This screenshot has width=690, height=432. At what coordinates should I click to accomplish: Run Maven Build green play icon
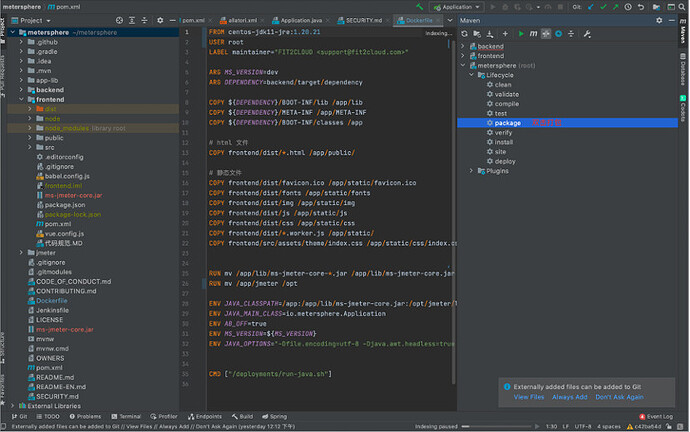pyautogui.click(x=521, y=34)
